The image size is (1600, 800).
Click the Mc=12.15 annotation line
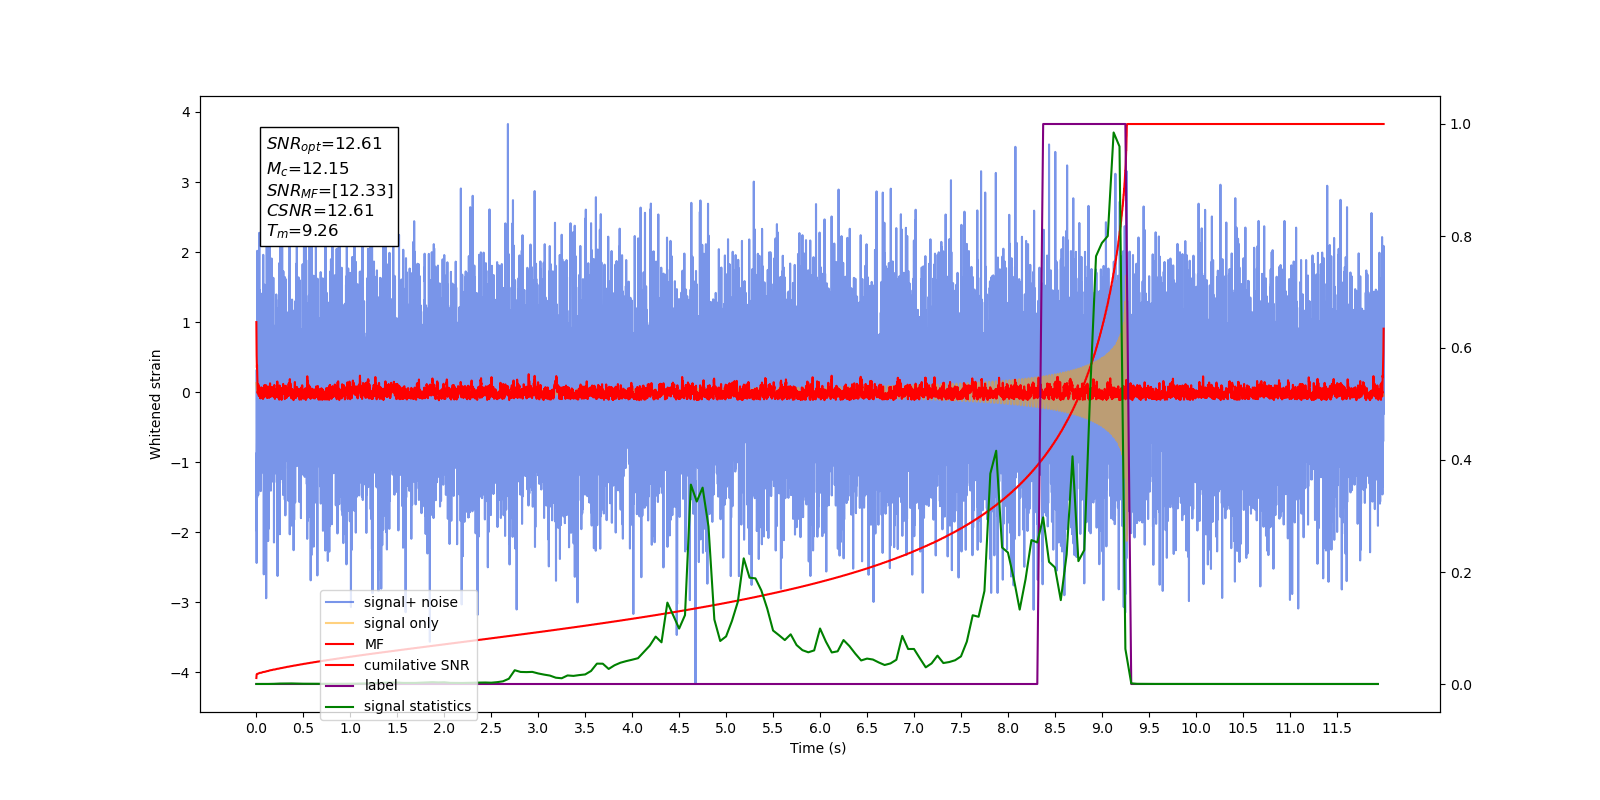click(x=308, y=168)
